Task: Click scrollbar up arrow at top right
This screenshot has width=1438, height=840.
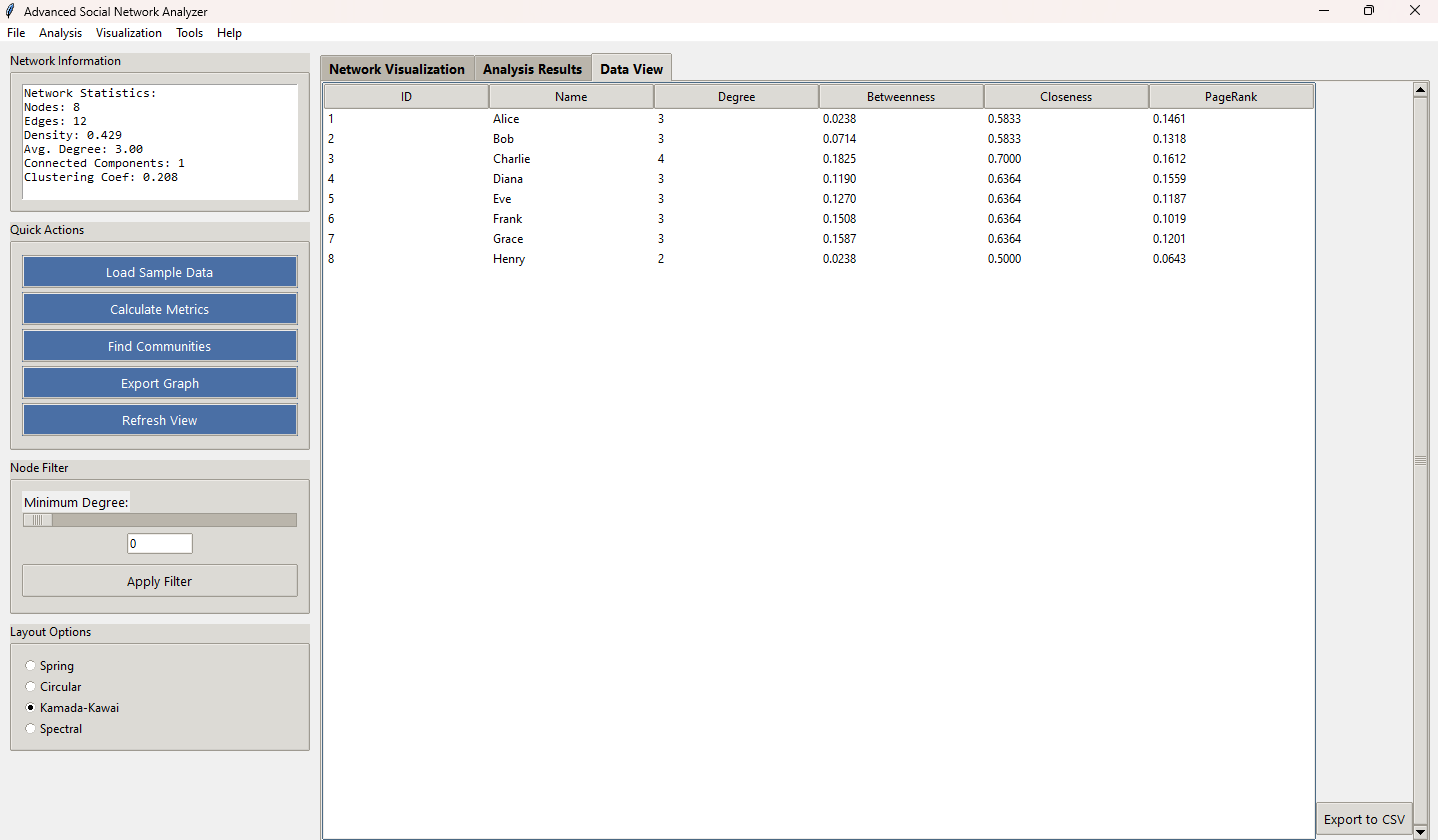Action: [1420, 90]
